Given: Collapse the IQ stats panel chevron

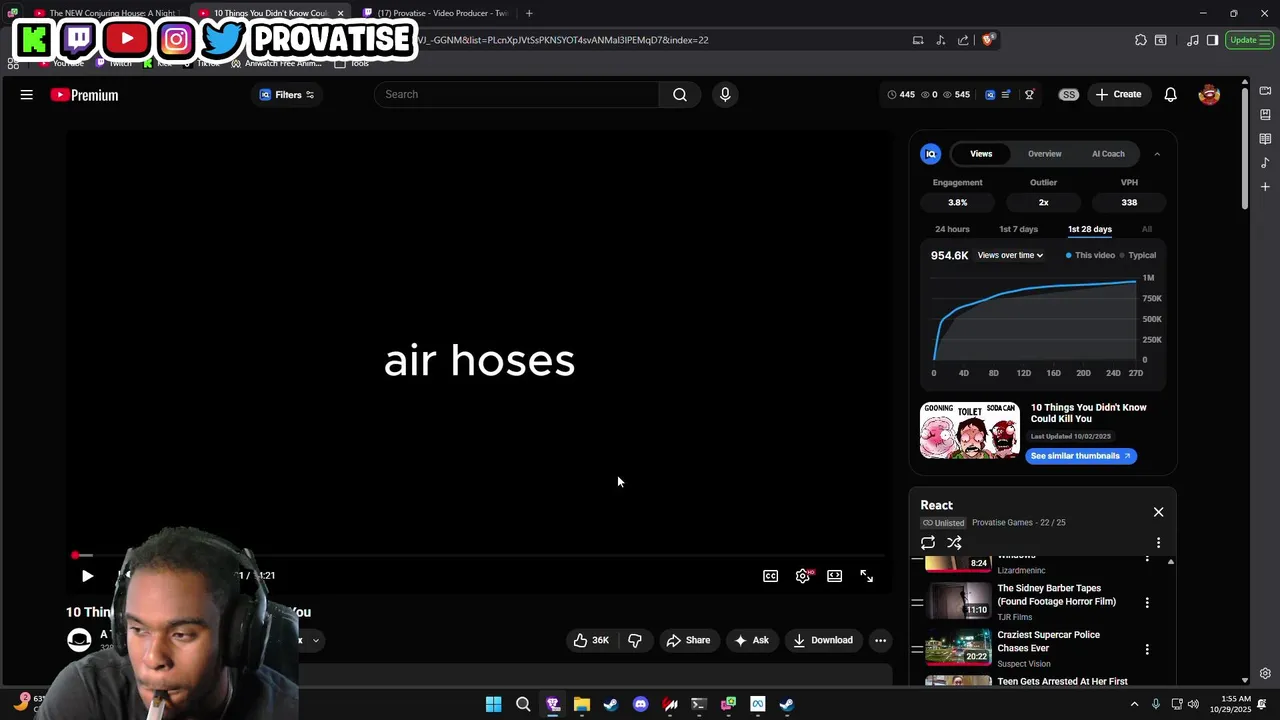Looking at the screenshot, I should (x=1157, y=154).
